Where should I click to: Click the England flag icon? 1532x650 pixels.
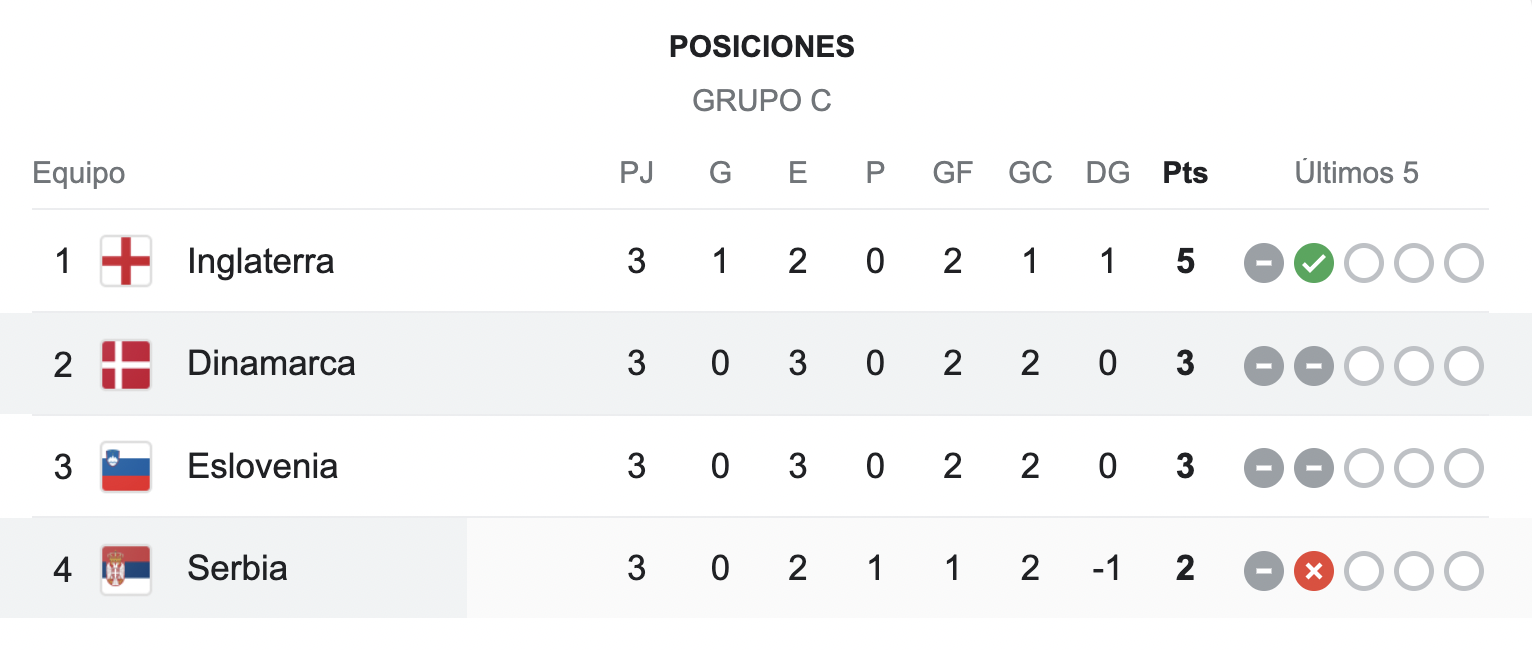click(x=126, y=261)
